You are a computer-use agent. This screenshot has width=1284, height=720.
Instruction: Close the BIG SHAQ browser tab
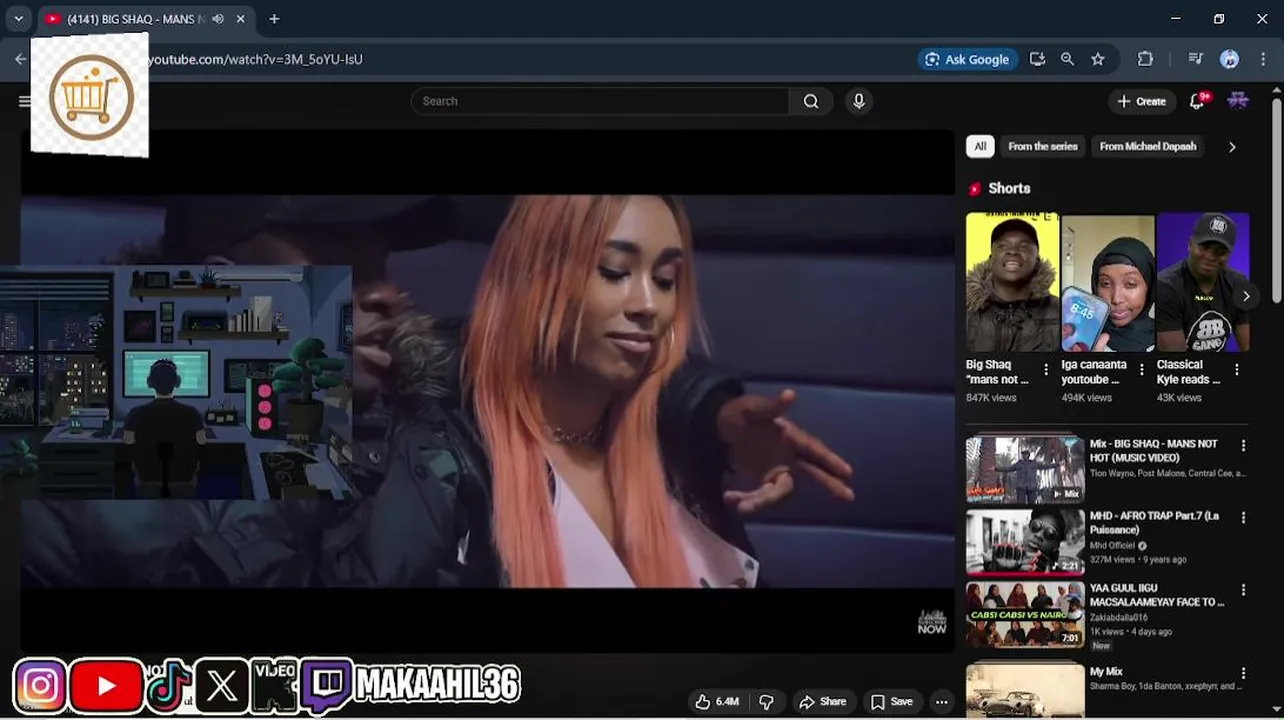pos(241,19)
